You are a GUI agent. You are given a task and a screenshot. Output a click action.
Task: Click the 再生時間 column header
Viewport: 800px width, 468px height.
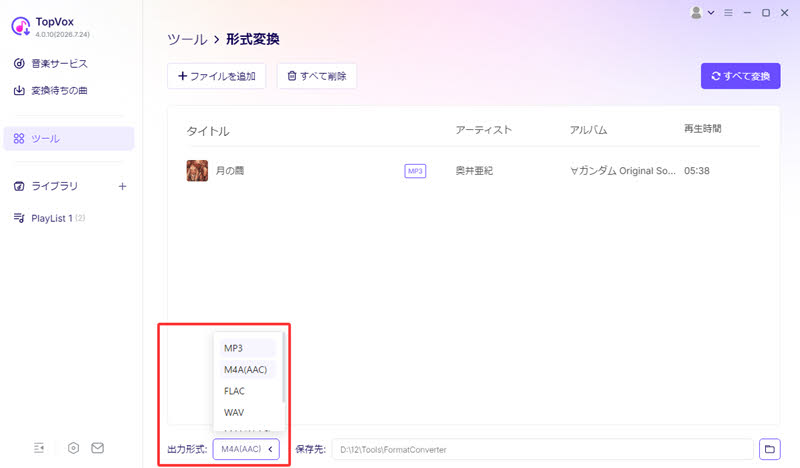click(x=703, y=129)
